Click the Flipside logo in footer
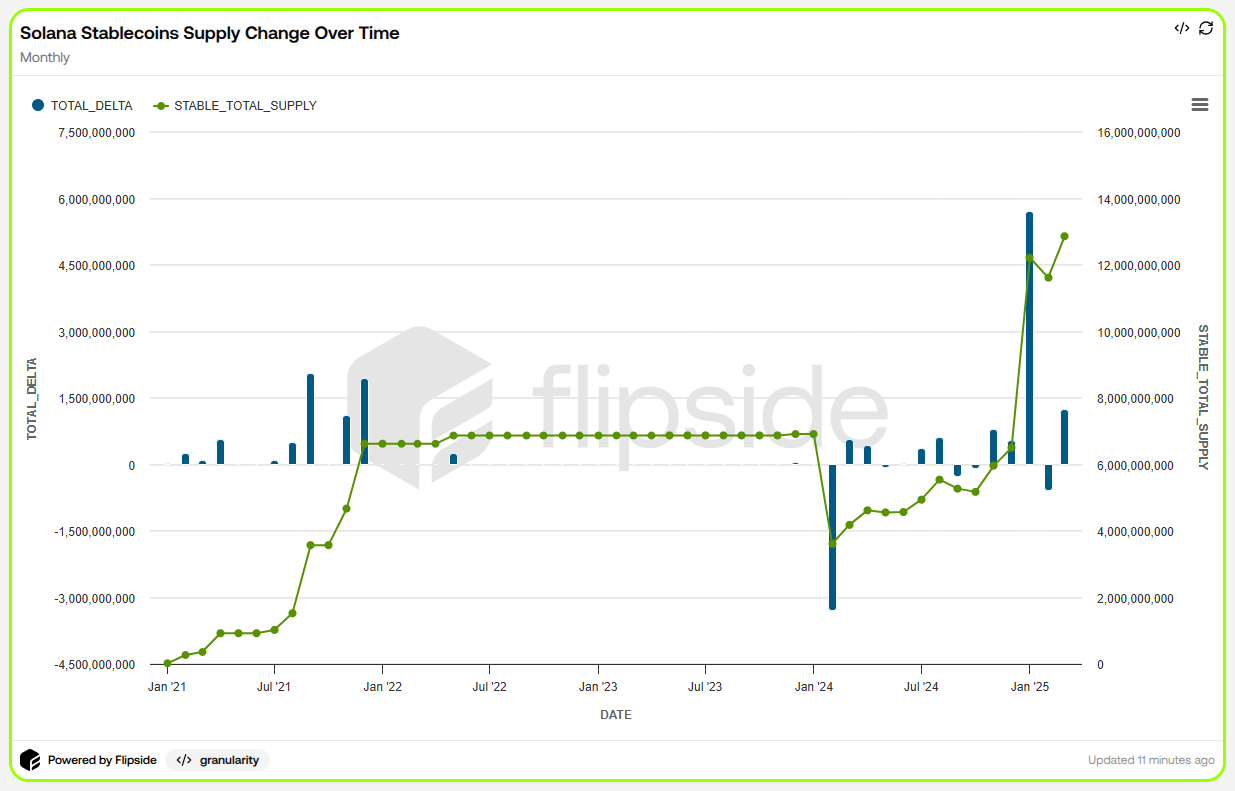The height and width of the screenshot is (791, 1235). pyautogui.click(x=30, y=760)
